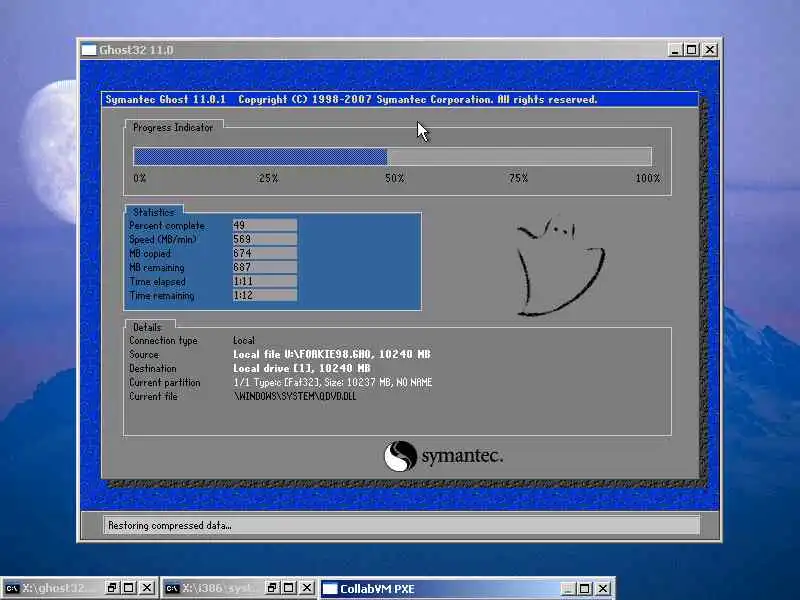Click the 75% progress scale label
The height and width of the screenshot is (600, 800).
[x=518, y=178]
